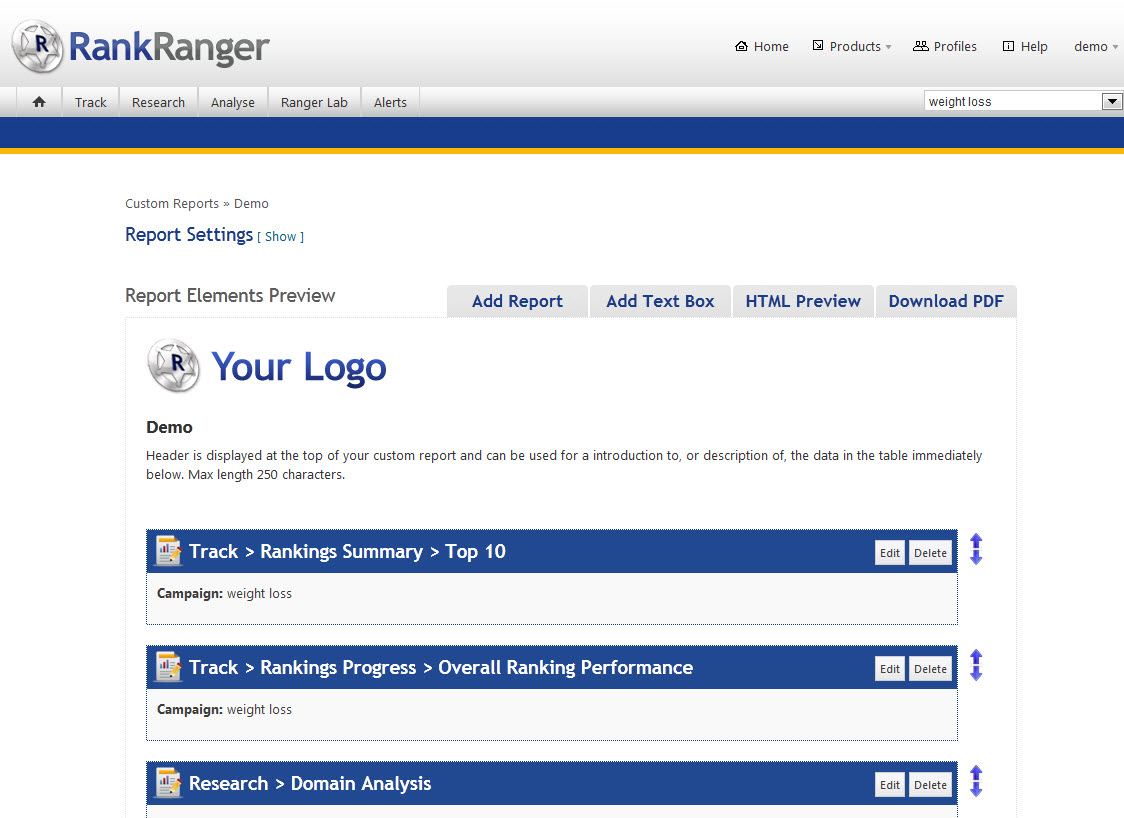The height and width of the screenshot is (818, 1124).
Task: Open the Home link in top header
Action: pos(761,47)
